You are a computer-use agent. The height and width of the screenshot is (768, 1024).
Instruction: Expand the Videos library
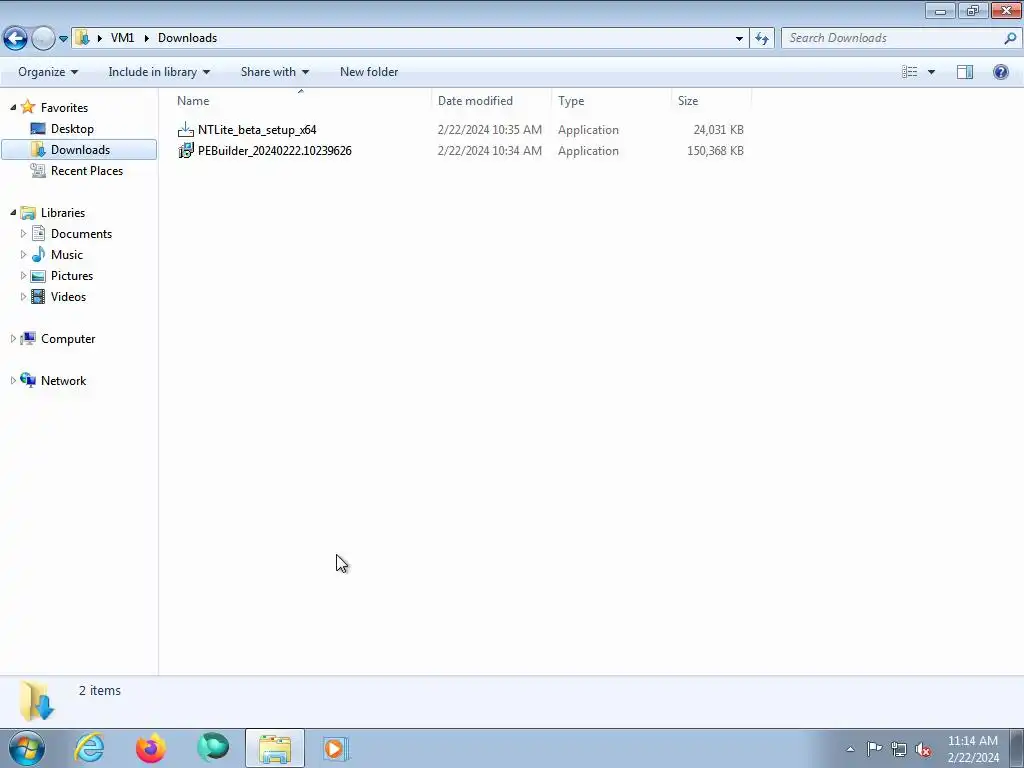click(x=24, y=296)
